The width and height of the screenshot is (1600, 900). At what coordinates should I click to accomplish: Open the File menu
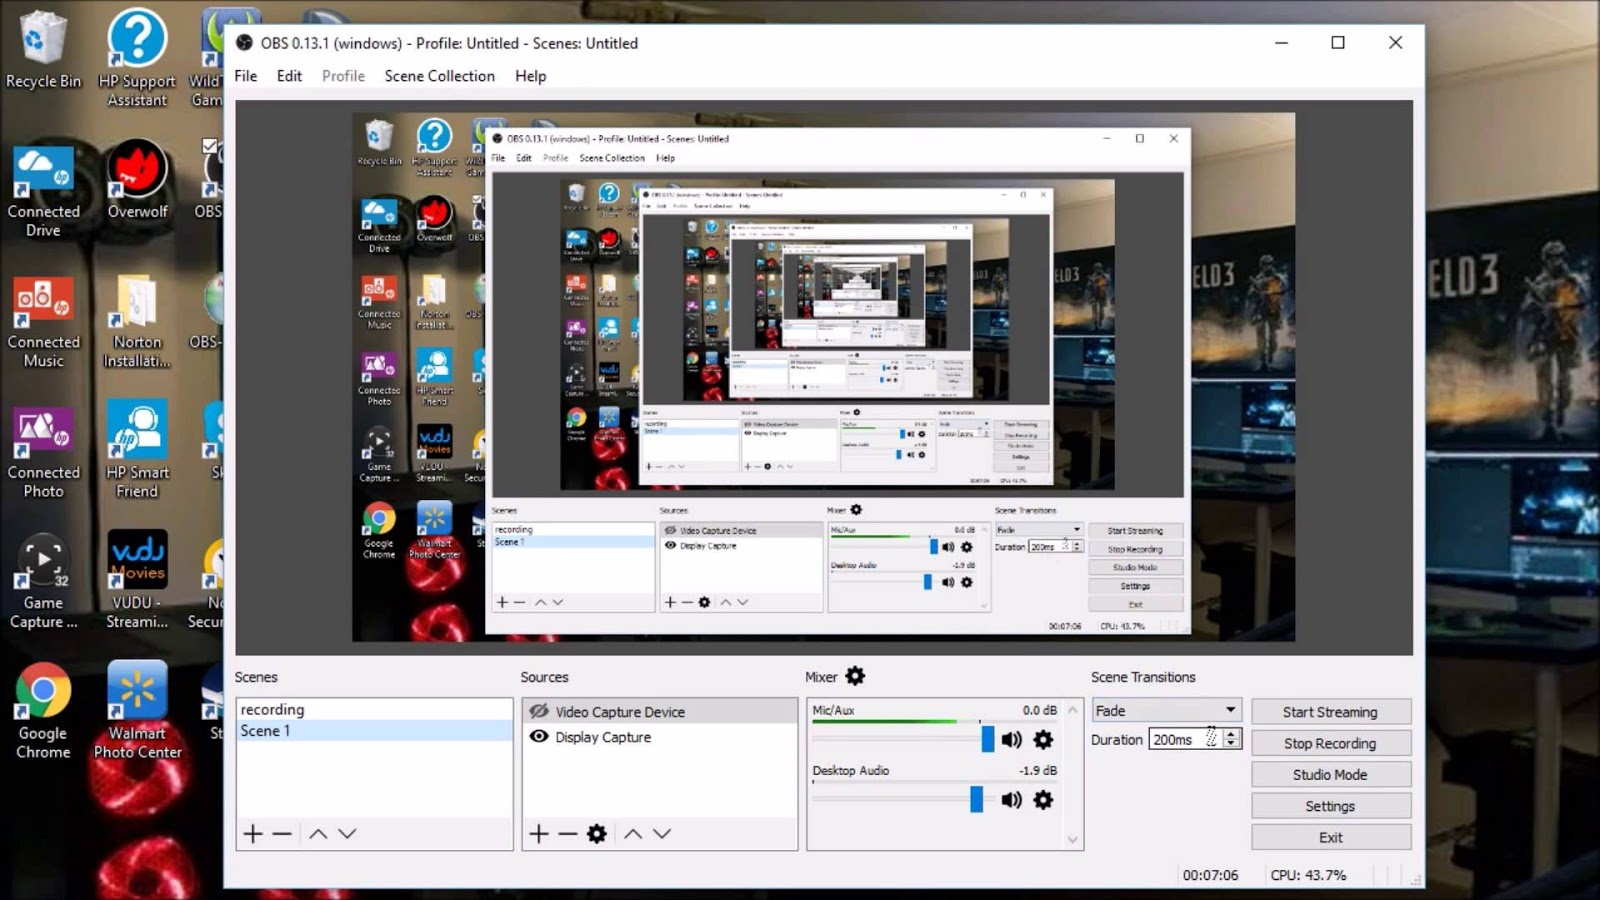246,76
